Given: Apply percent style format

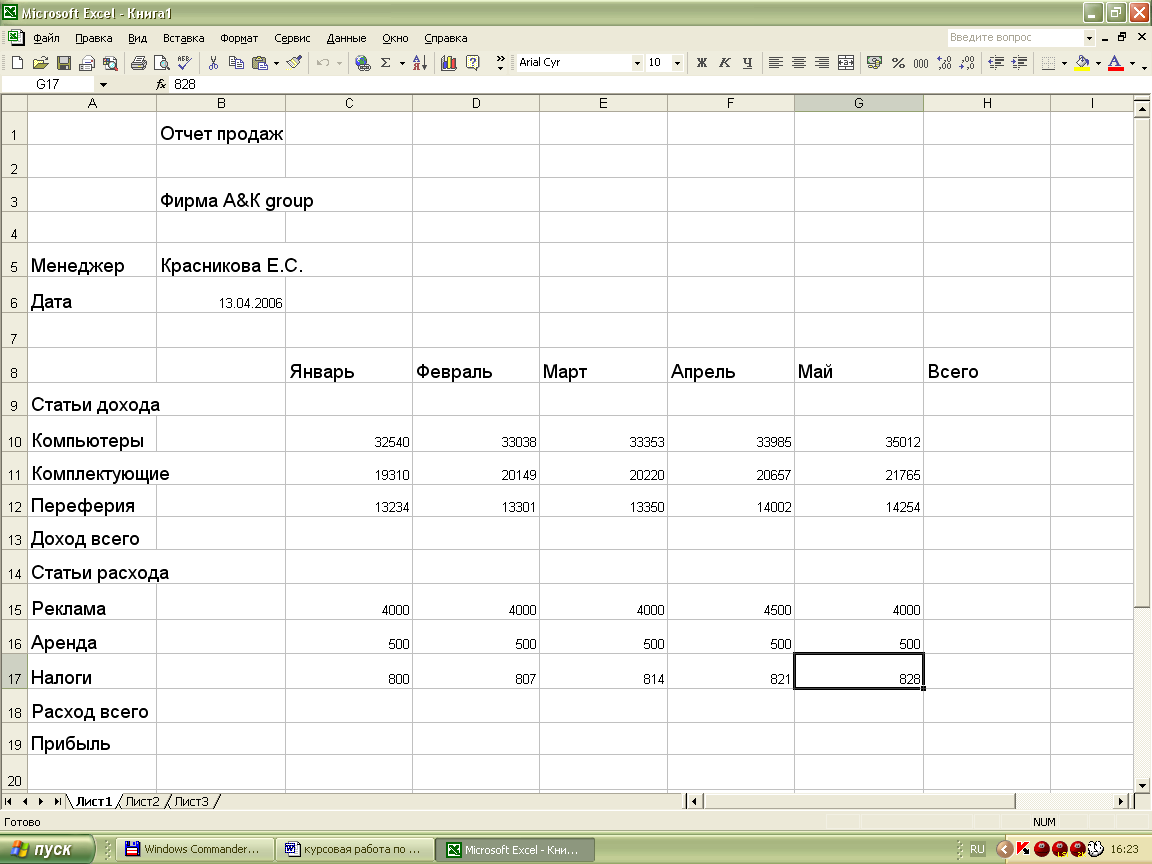Looking at the screenshot, I should tap(898, 63).
